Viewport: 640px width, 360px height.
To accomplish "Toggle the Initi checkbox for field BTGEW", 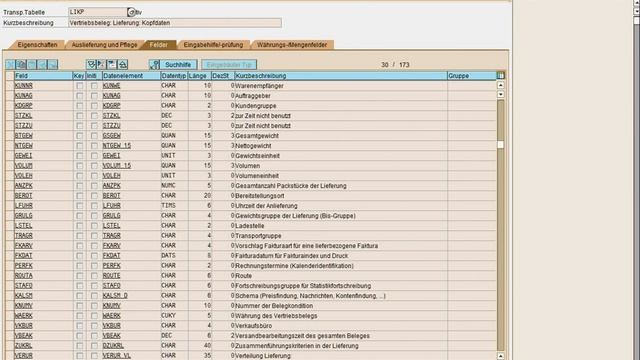I will pos(94,136).
